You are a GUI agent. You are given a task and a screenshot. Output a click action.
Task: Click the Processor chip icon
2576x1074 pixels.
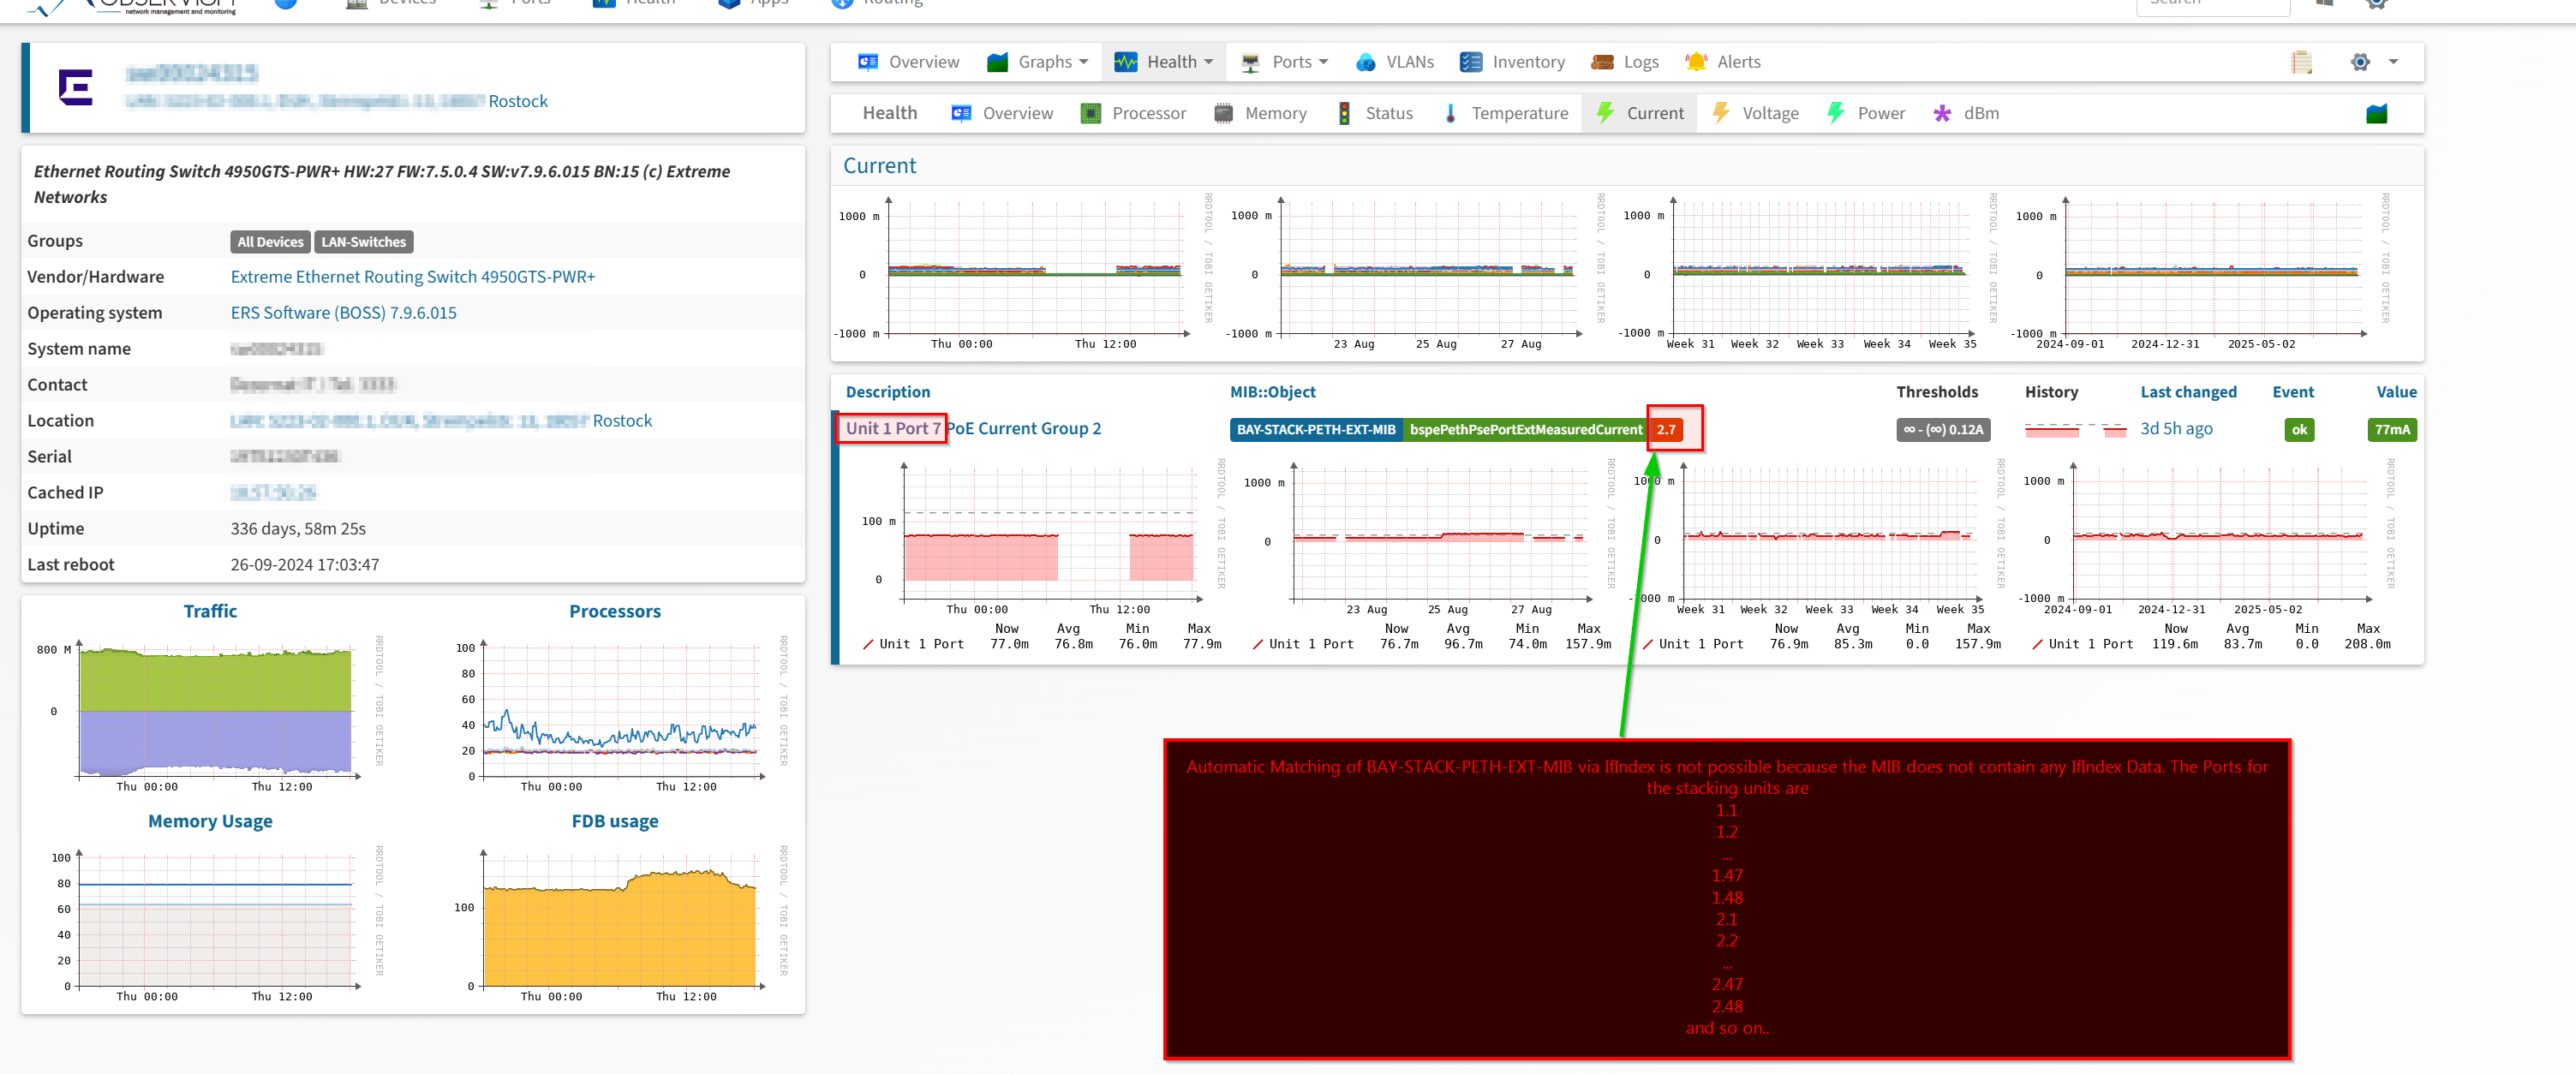click(x=1090, y=114)
